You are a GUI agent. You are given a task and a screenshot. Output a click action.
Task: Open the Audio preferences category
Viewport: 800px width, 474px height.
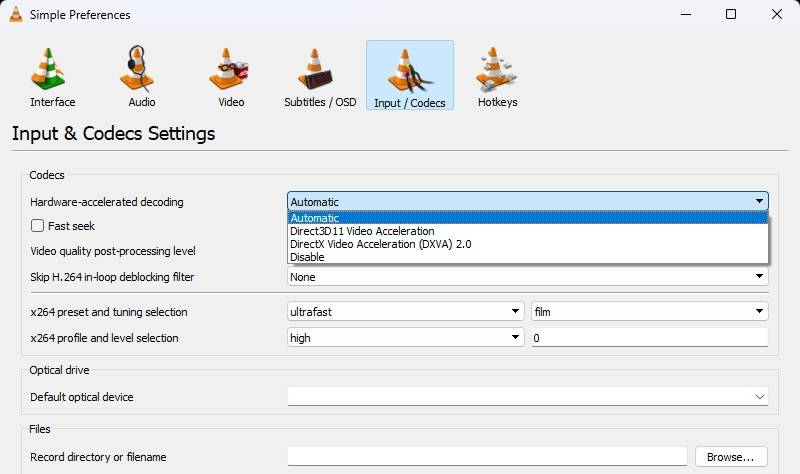[x=141, y=77]
